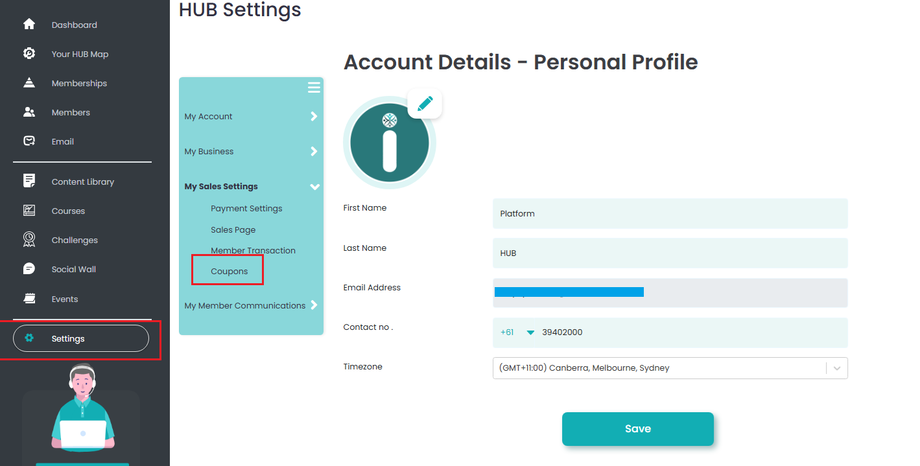Open the Social Wall chat icon
920x466 pixels.
[29, 269]
